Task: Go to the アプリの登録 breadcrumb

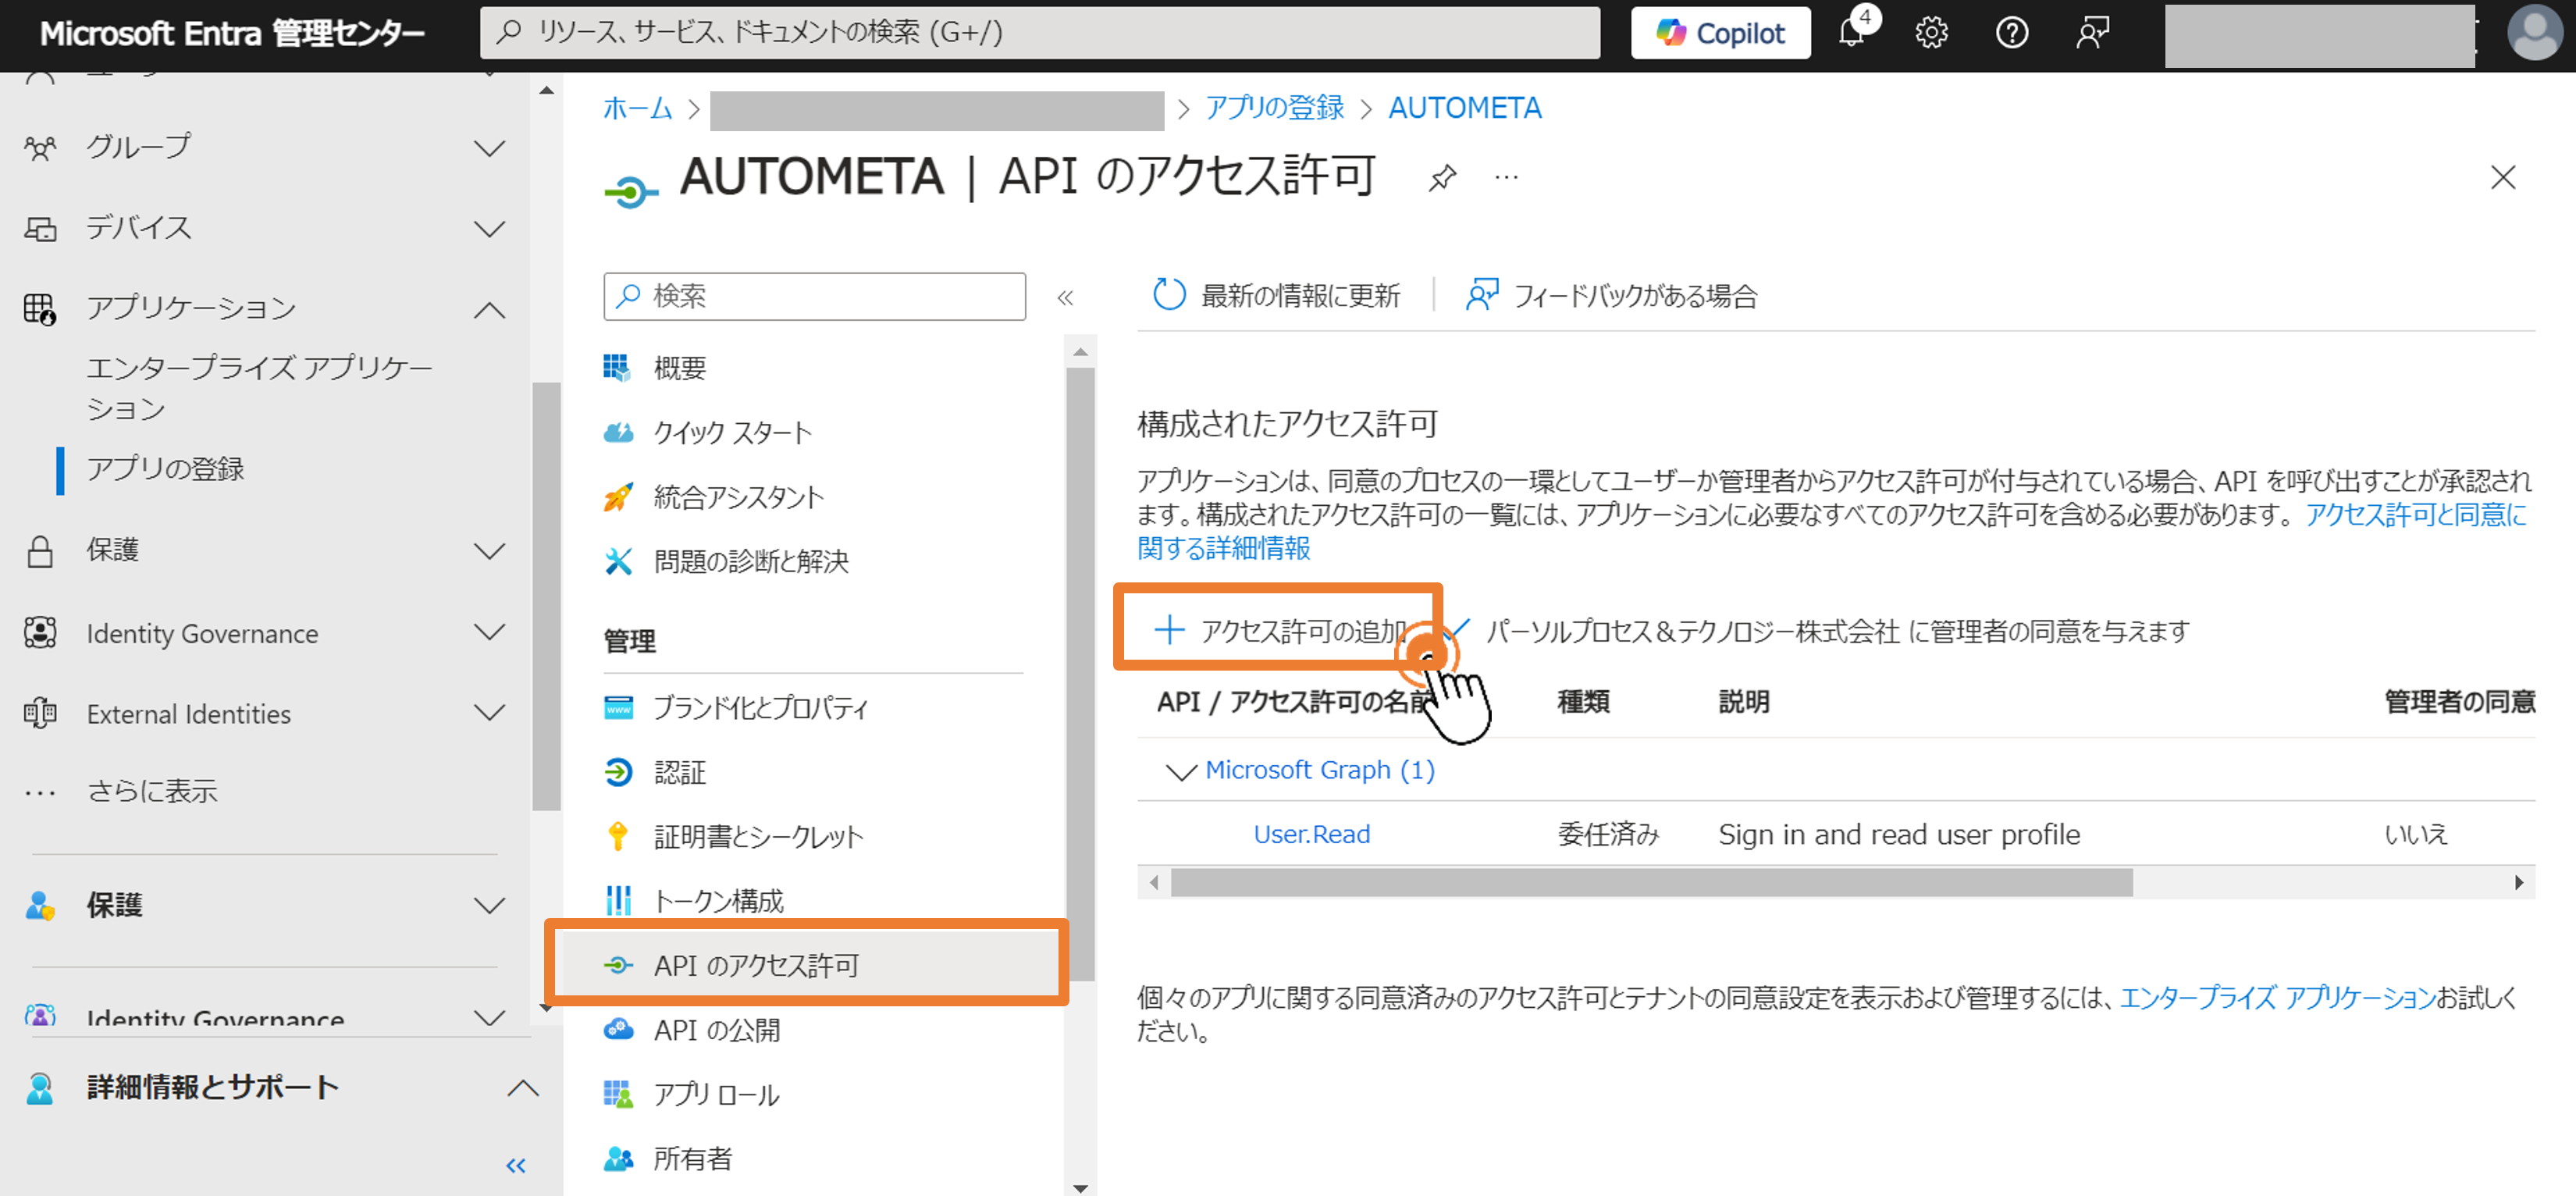Action: coord(1275,108)
